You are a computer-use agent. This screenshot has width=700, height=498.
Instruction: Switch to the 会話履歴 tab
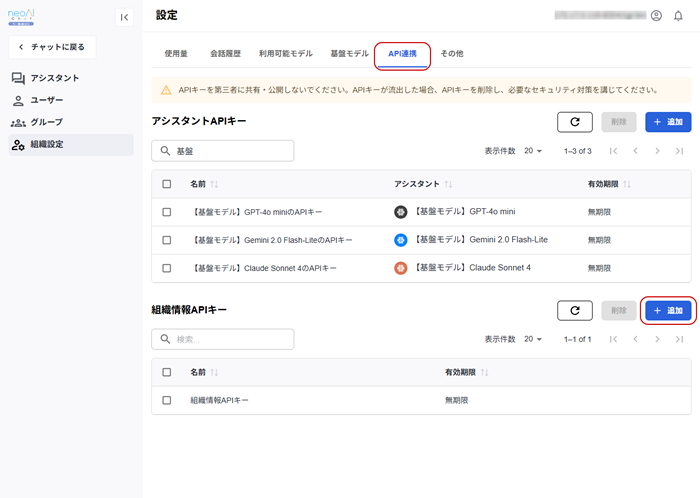tap(225, 54)
